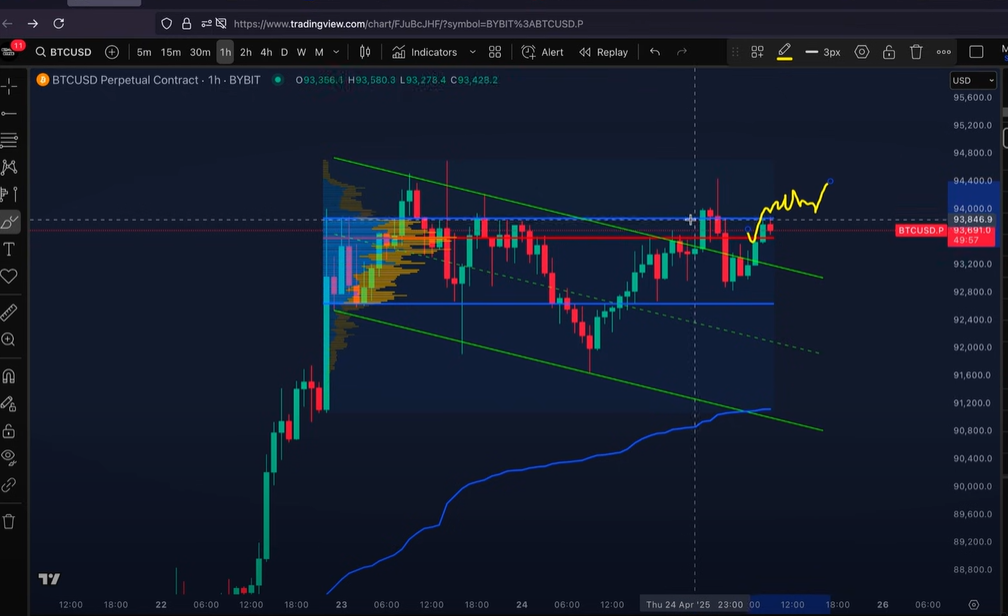Start bar Replay mode
This screenshot has width=1008, height=616.
point(604,52)
